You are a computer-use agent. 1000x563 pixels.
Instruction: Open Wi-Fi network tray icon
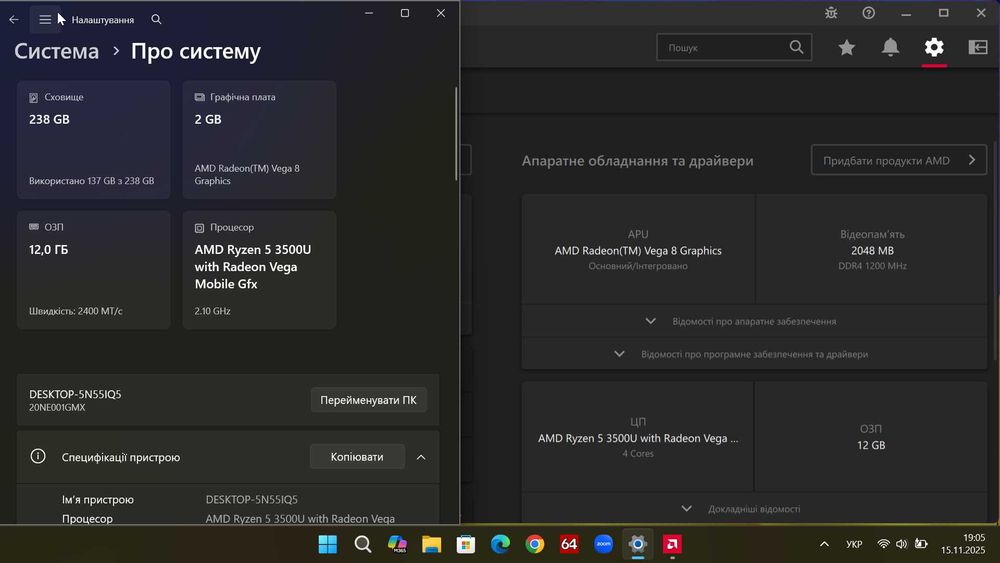pos(883,544)
